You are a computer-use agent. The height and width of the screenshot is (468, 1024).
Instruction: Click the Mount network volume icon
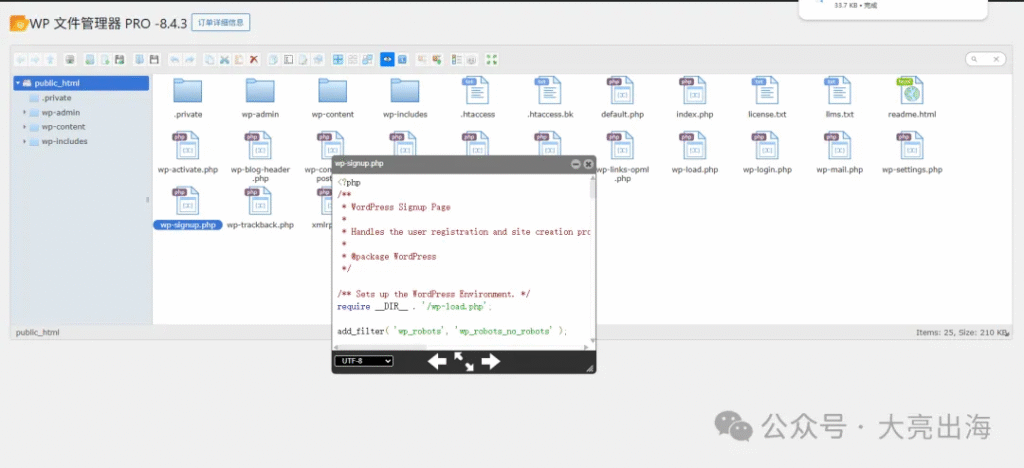pos(70,59)
